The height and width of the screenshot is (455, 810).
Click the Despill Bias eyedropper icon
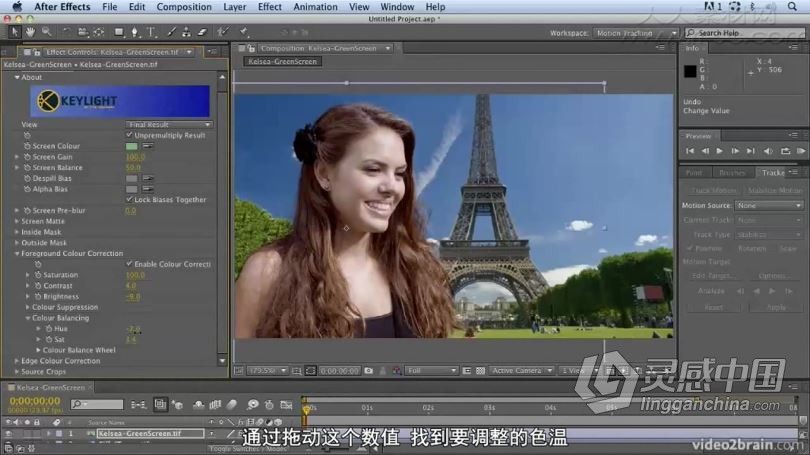pyautogui.click(x=148, y=178)
